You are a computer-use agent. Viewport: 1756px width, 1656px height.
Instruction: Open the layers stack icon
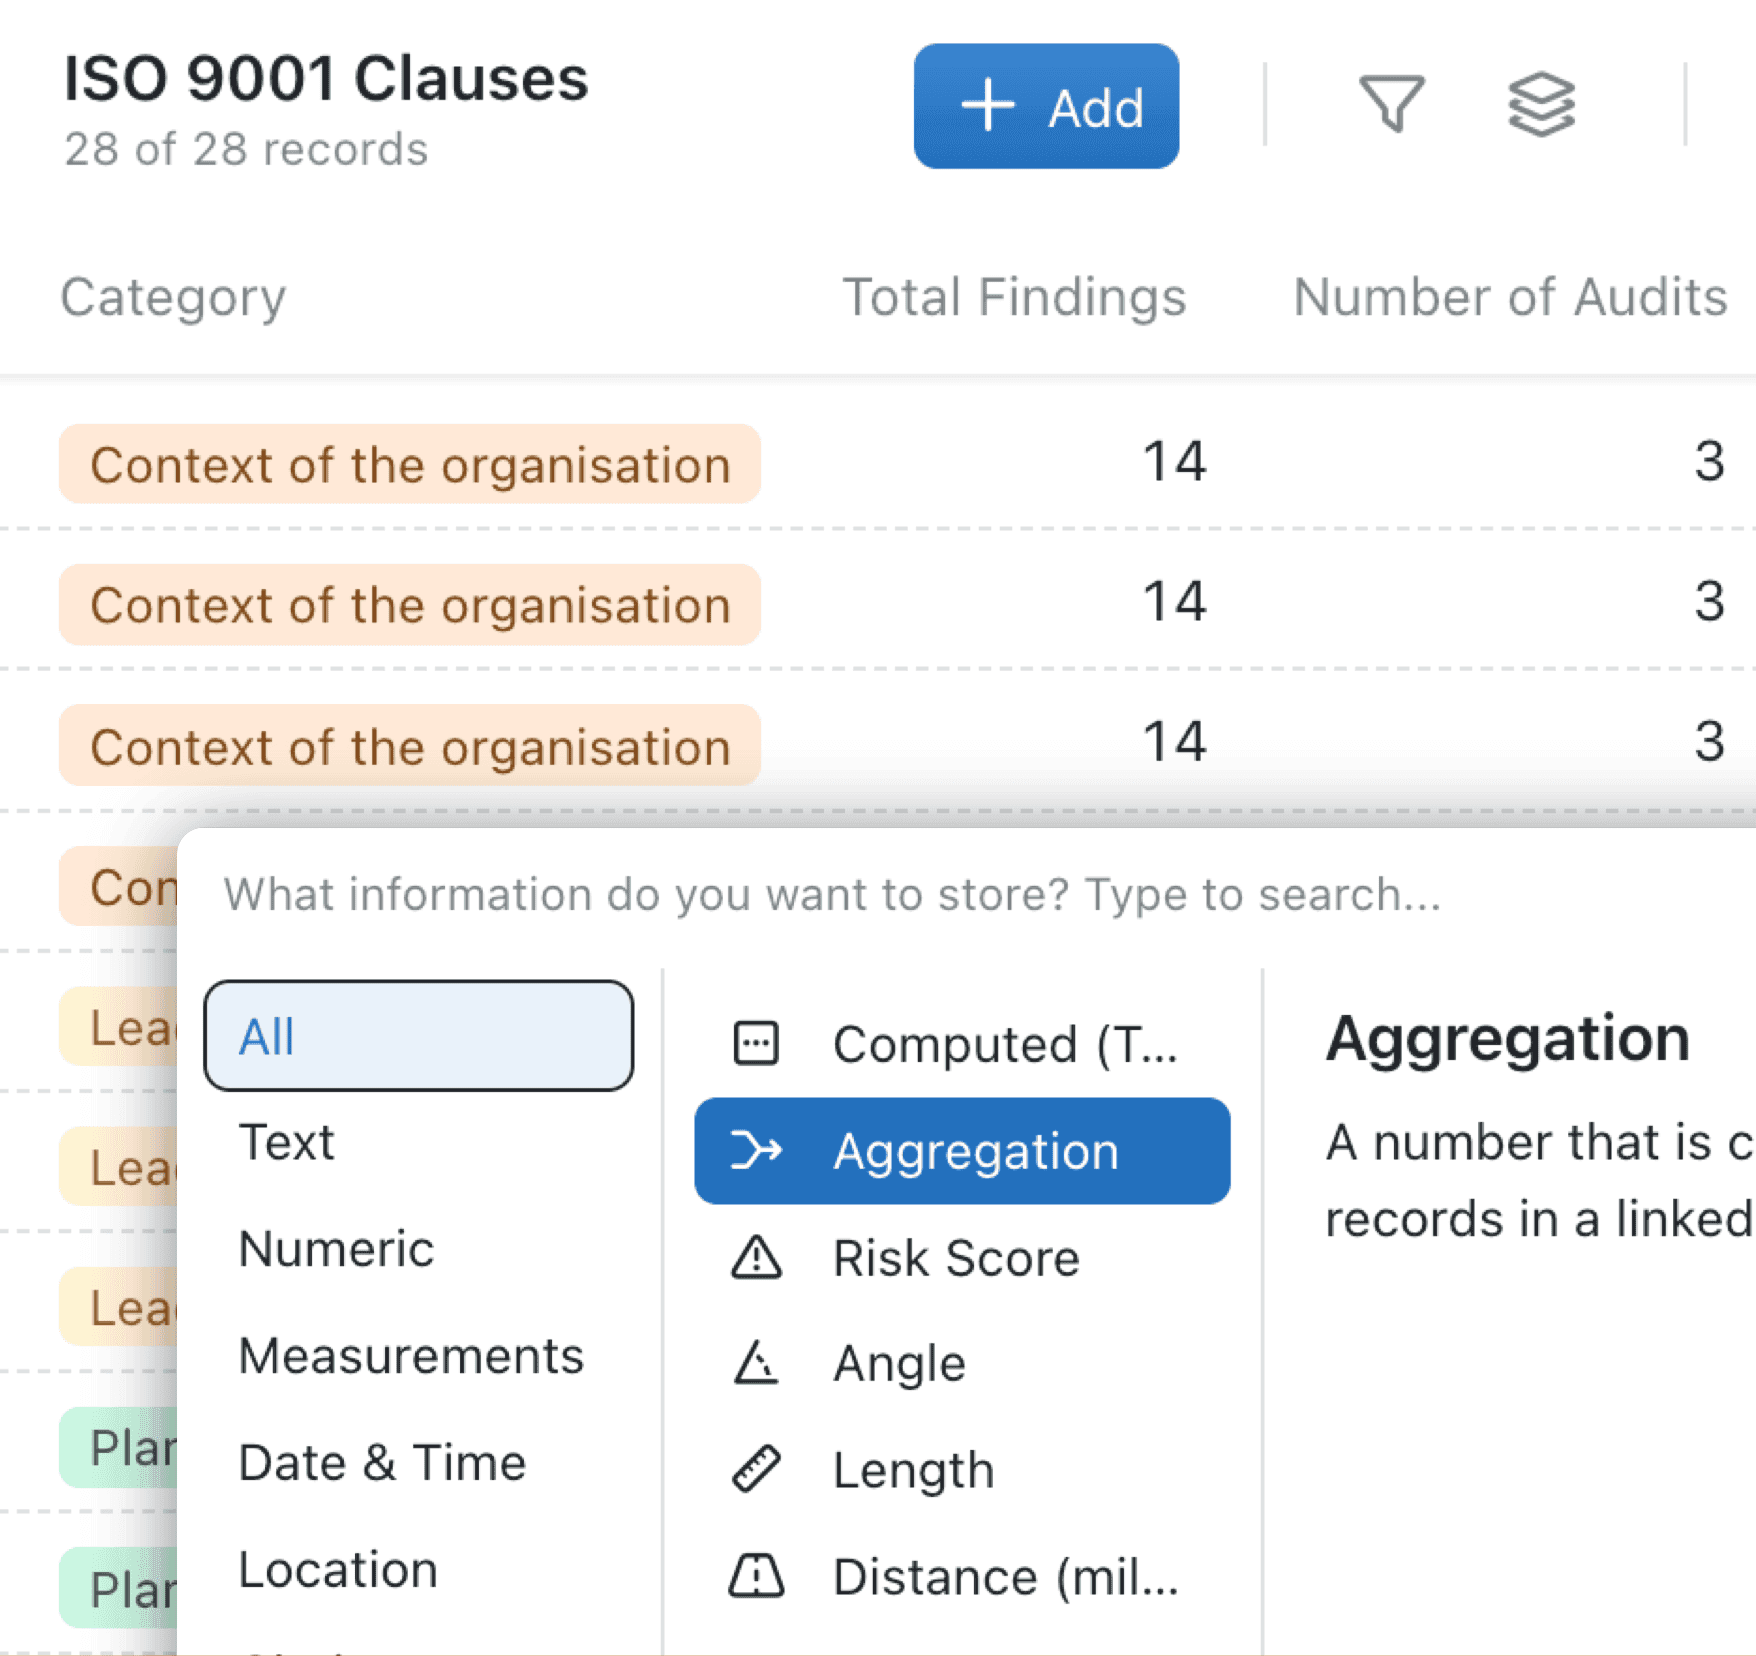[x=1541, y=104]
